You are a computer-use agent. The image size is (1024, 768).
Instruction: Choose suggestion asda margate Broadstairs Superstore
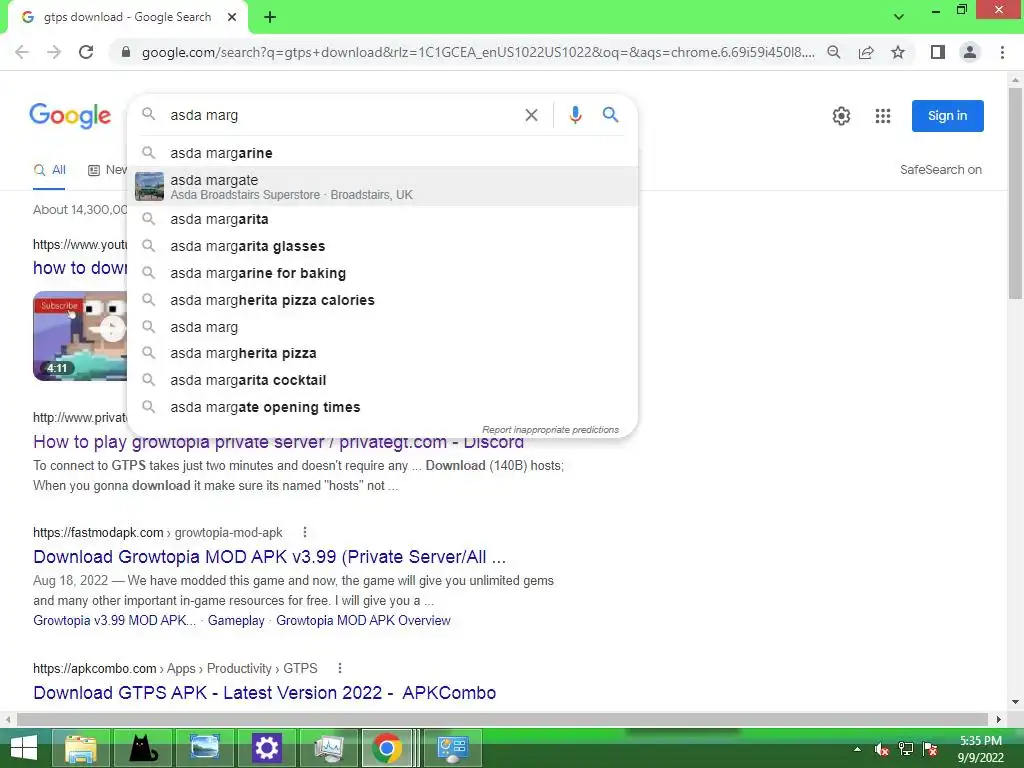click(383, 186)
